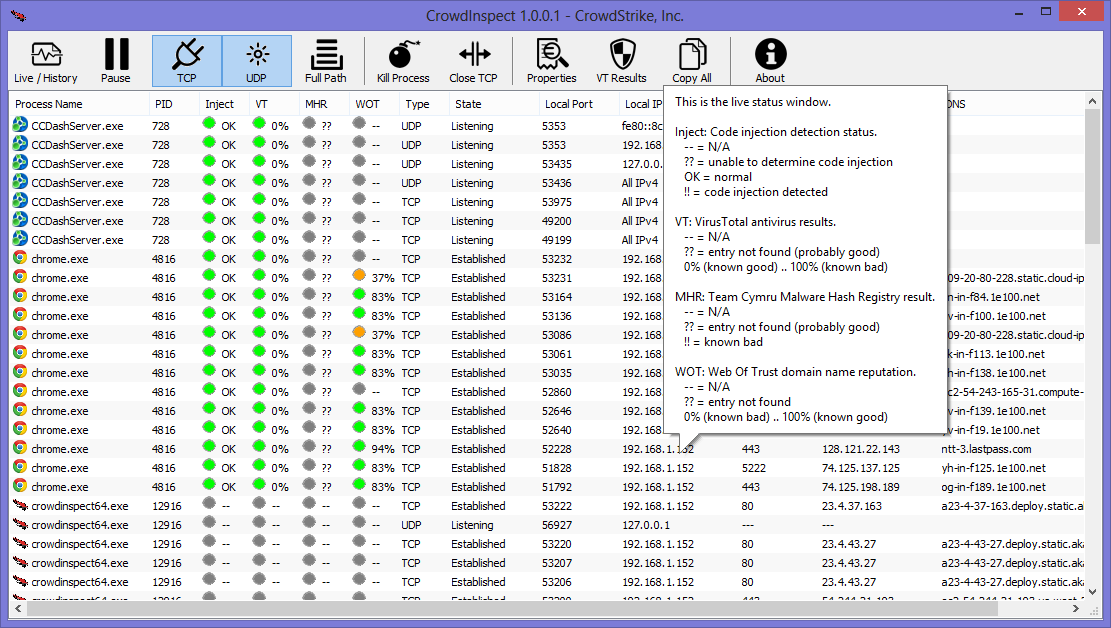Click remote port 5222 cell
Image resolution: width=1111 pixels, height=628 pixels.
coord(753,468)
